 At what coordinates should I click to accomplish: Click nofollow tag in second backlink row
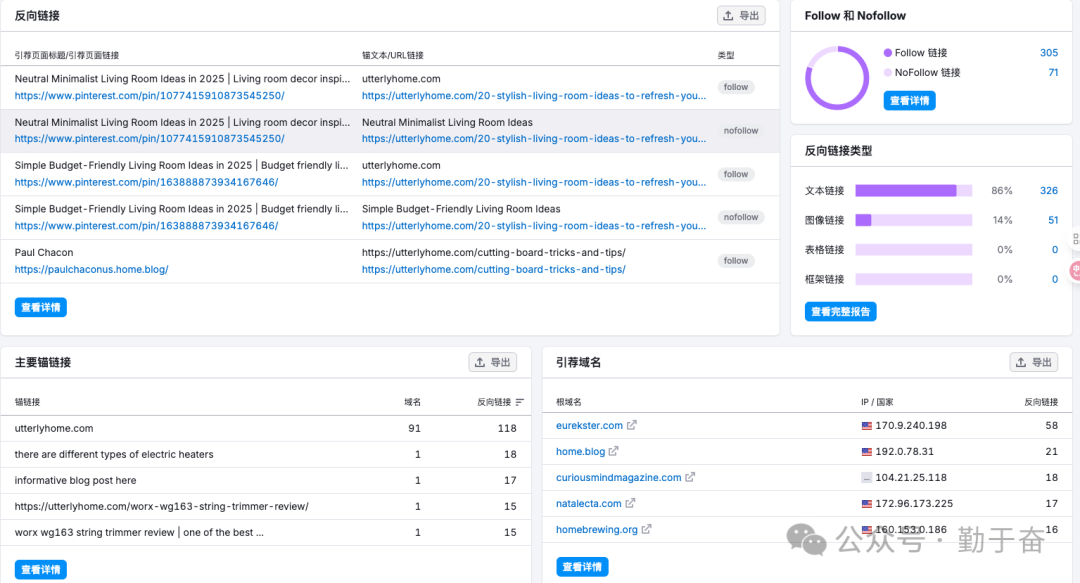click(740, 130)
